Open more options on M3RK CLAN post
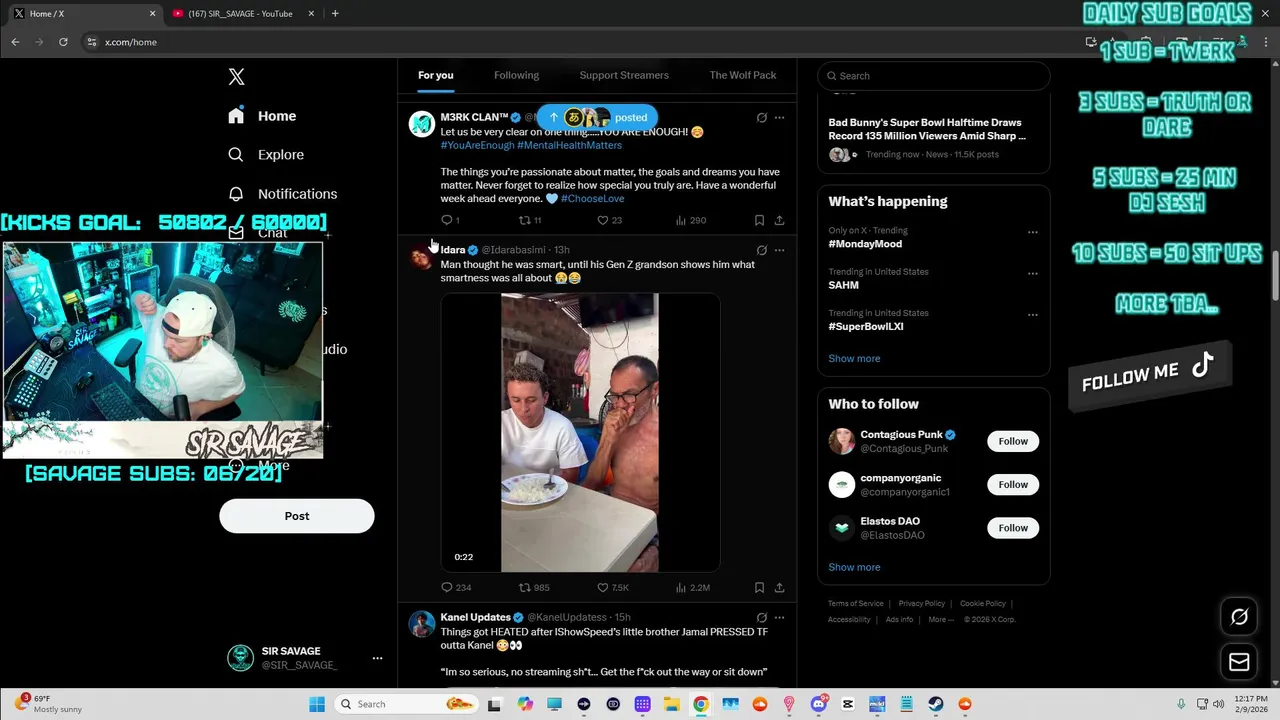The image size is (1280, 720). [x=779, y=118]
